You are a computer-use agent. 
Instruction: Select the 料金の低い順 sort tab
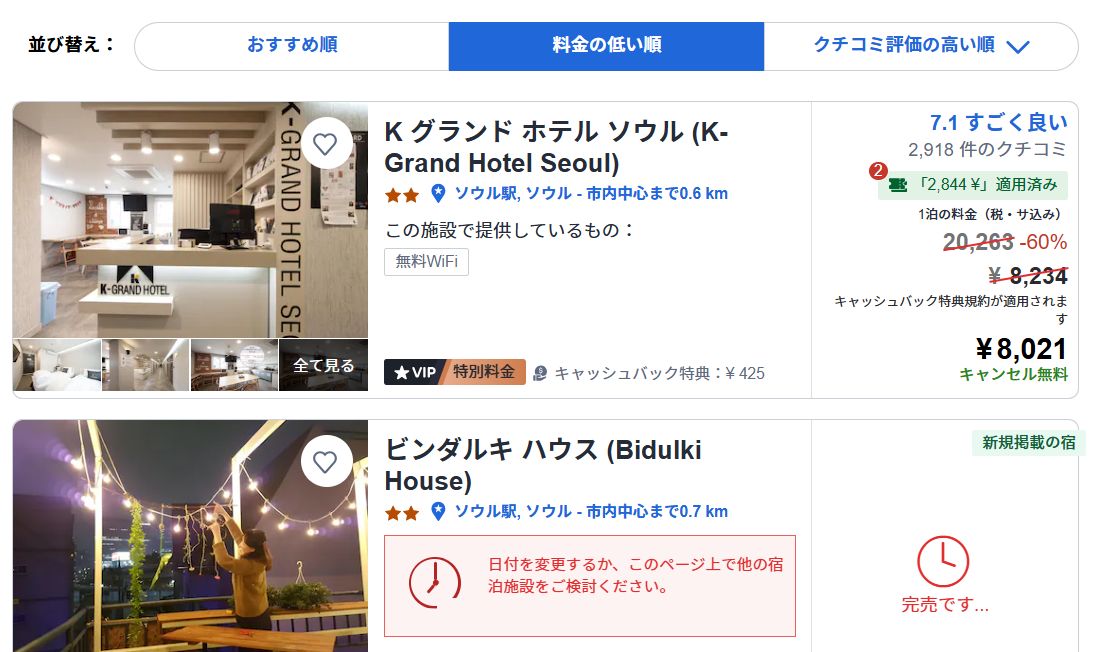(606, 46)
